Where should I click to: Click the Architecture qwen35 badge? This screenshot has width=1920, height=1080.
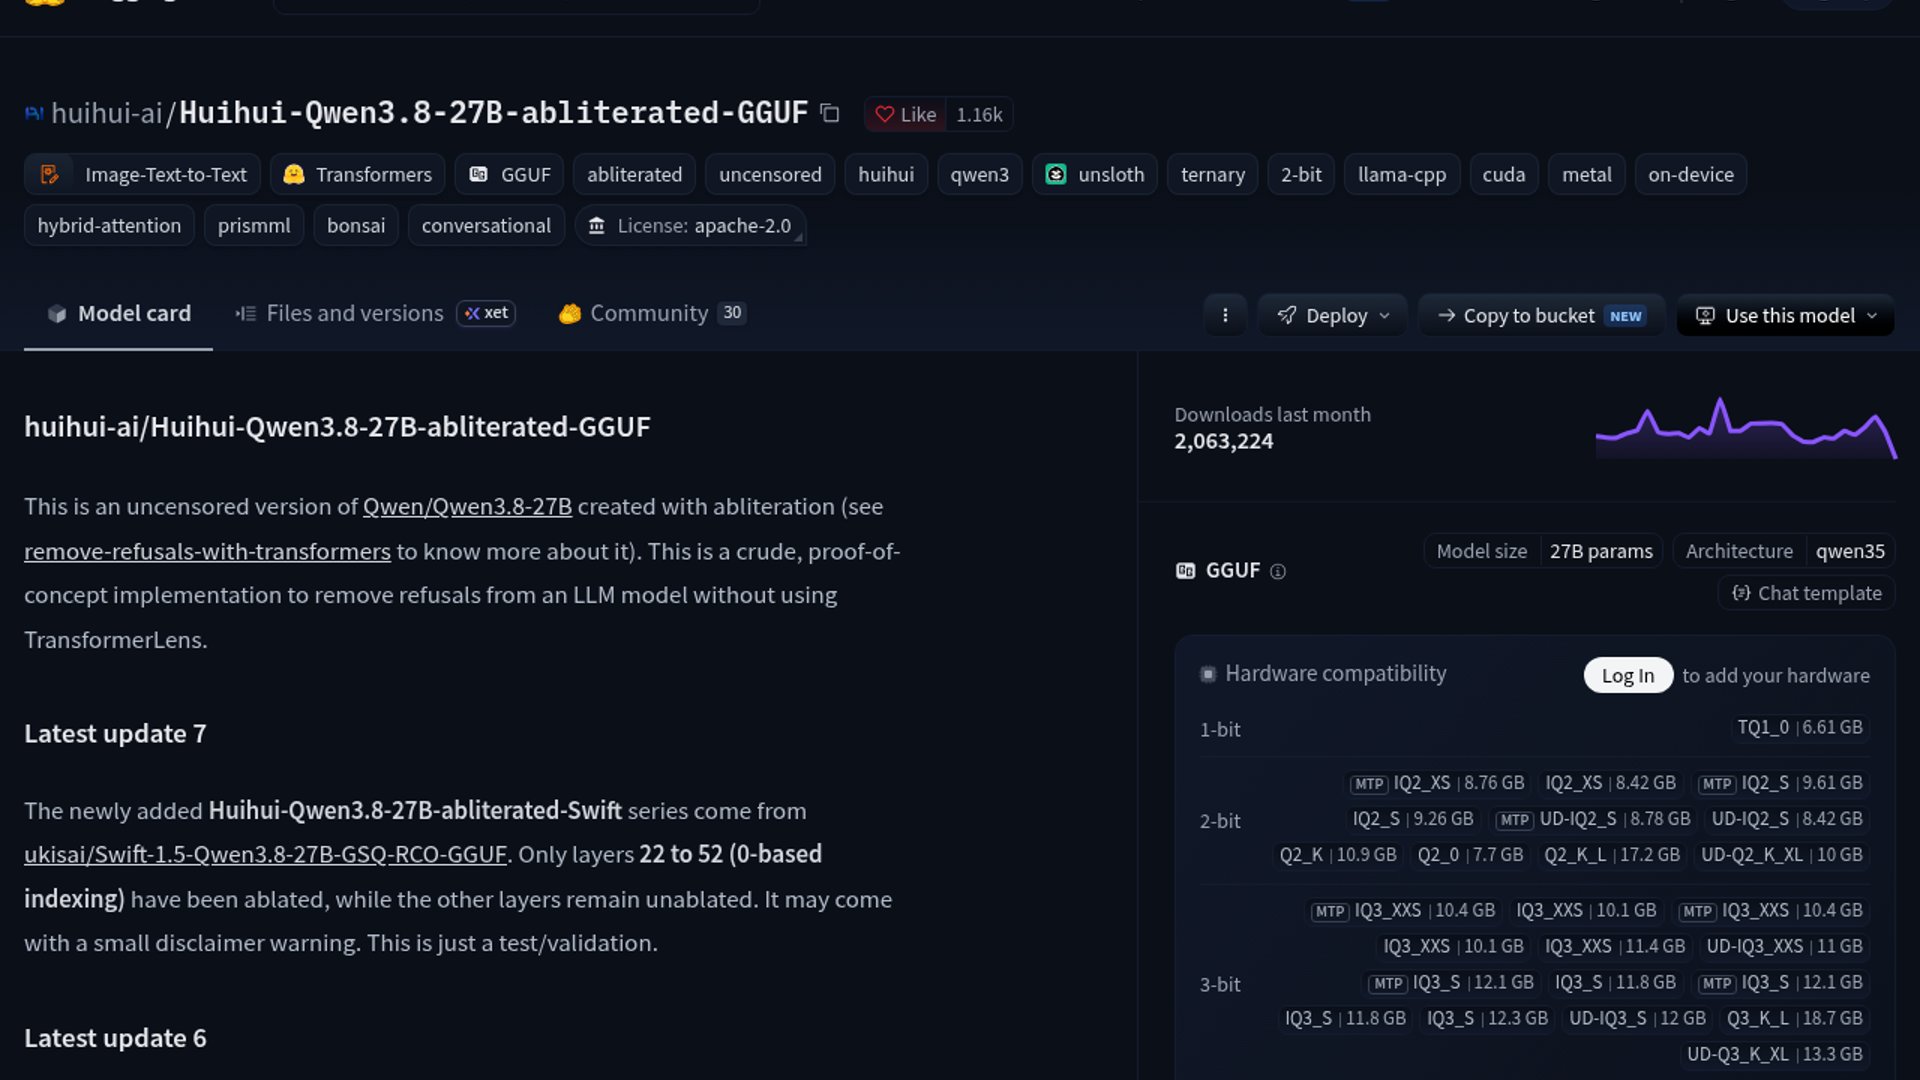[x=1785, y=551]
